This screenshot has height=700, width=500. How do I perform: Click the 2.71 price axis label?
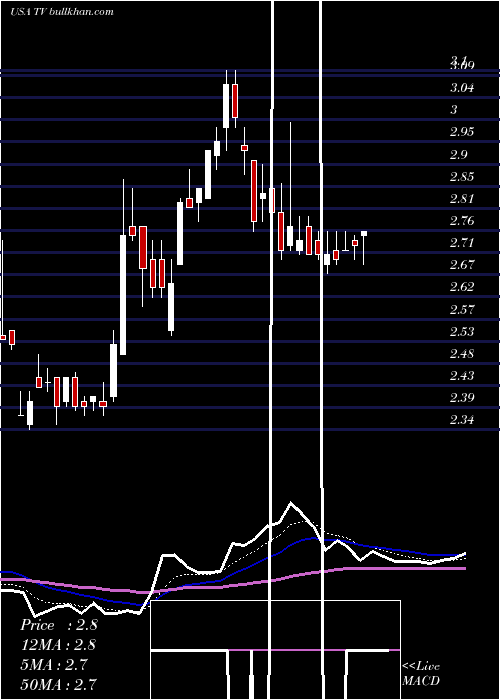462,243
